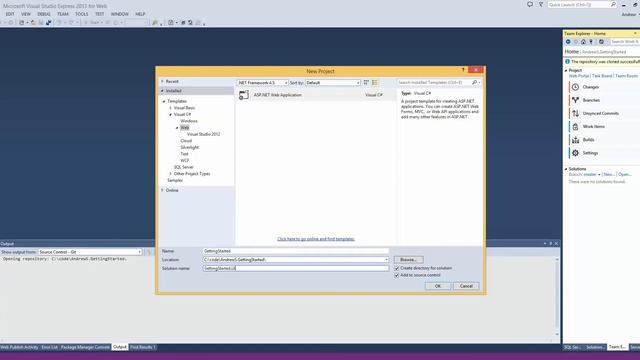Open the HELP menu
640x360 pixels.
click(140, 14)
